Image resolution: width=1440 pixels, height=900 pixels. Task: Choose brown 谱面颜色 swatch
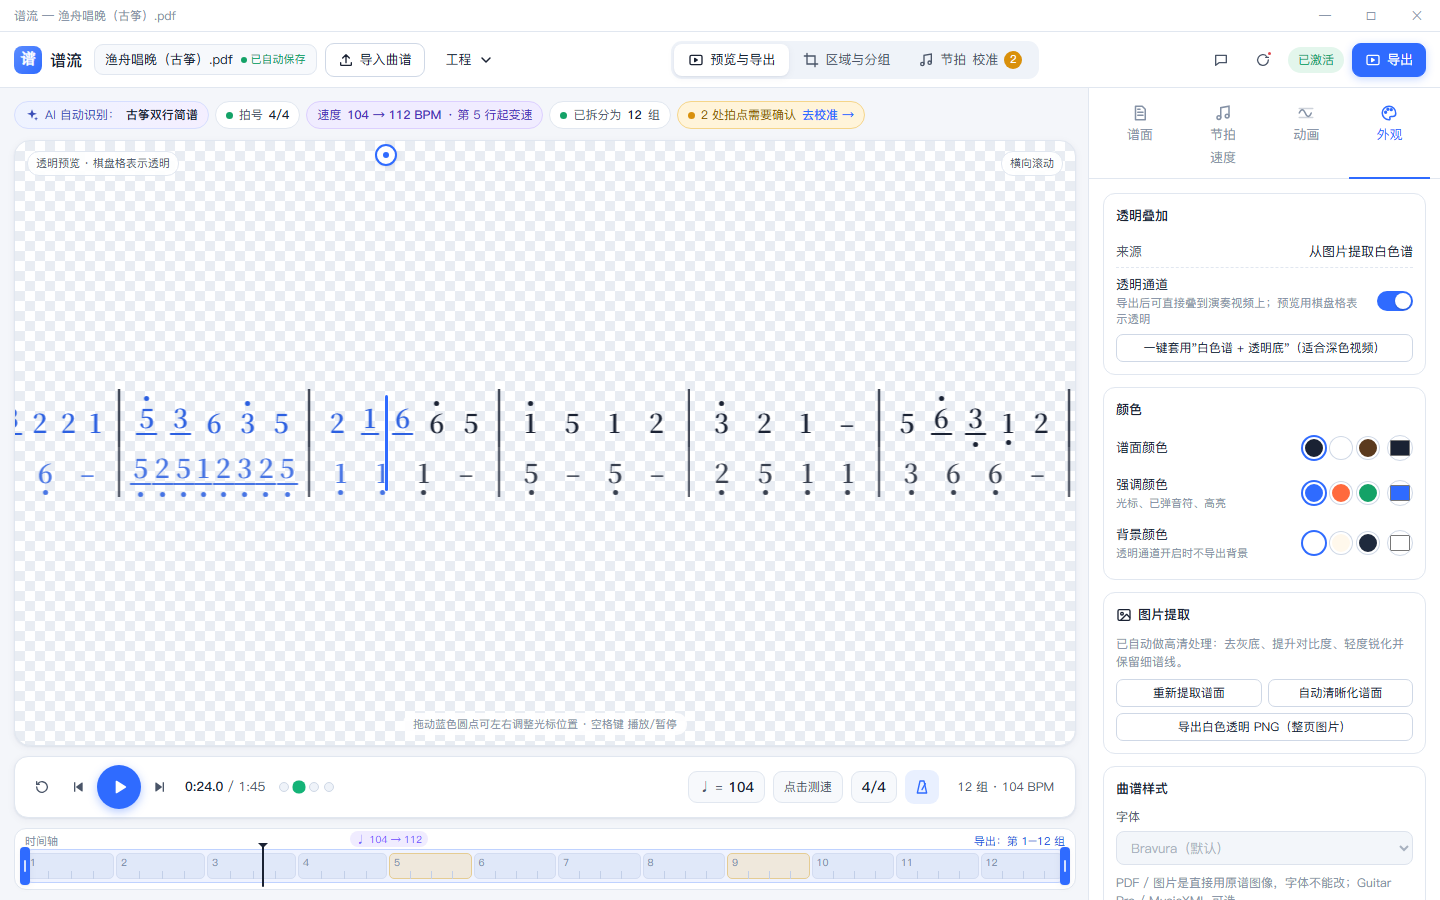[x=1368, y=448]
